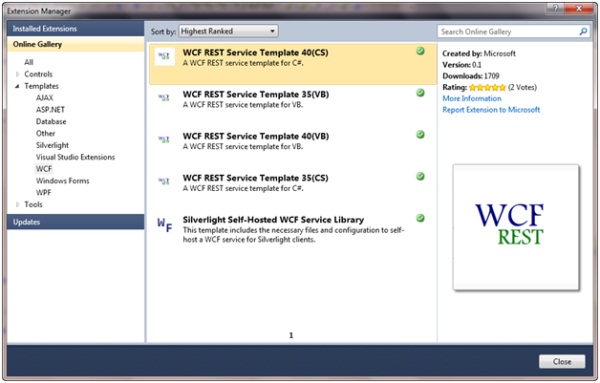Select the Other templates category
Image resolution: width=600 pixels, height=383 pixels.
click(46, 134)
